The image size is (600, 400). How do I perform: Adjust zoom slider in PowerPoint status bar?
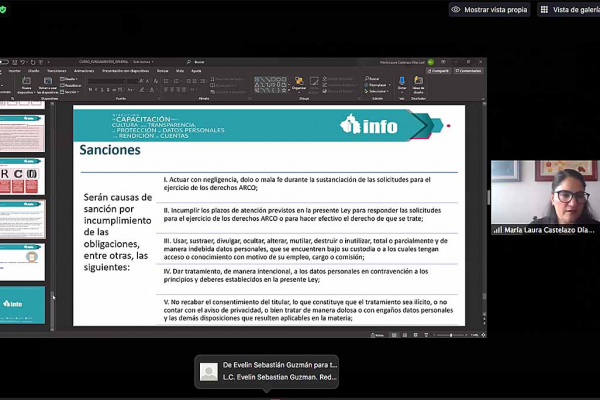[x=451, y=335]
